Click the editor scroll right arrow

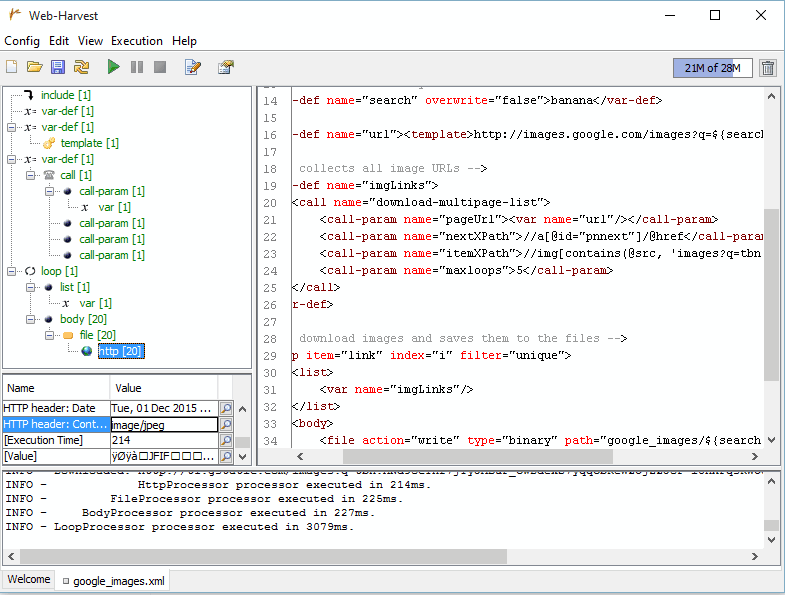pyautogui.click(x=755, y=457)
